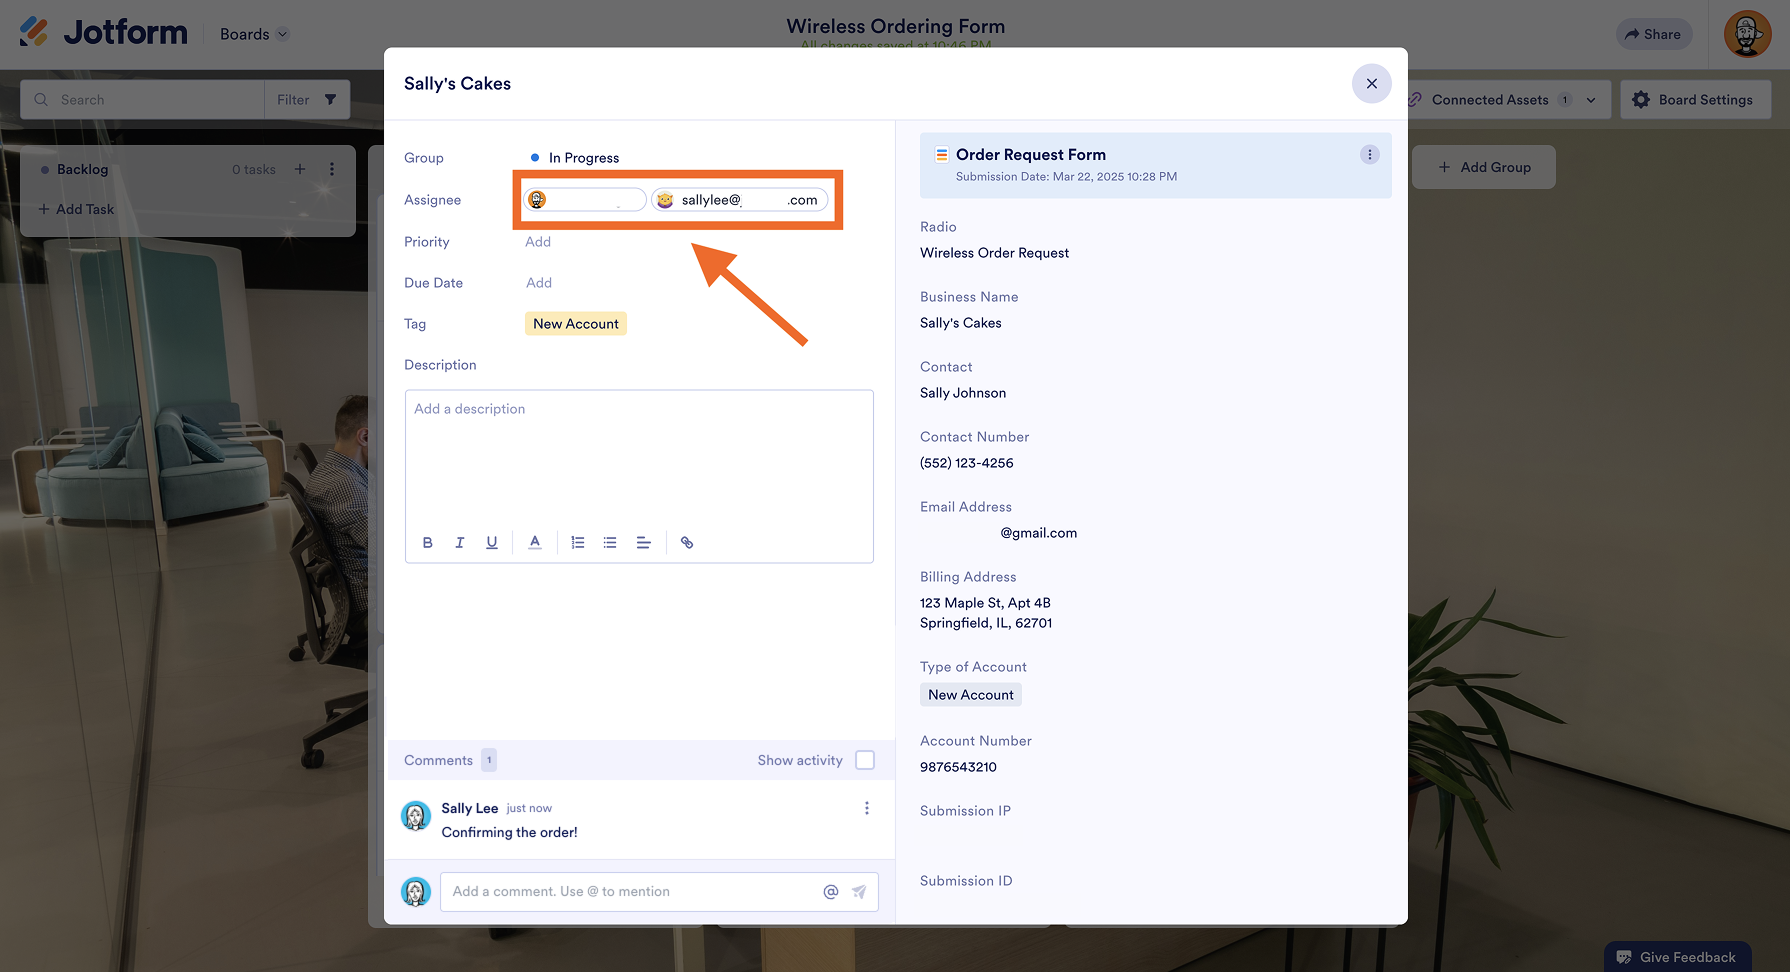Click the Wireless Order Request value
This screenshot has width=1790, height=972.
(994, 253)
